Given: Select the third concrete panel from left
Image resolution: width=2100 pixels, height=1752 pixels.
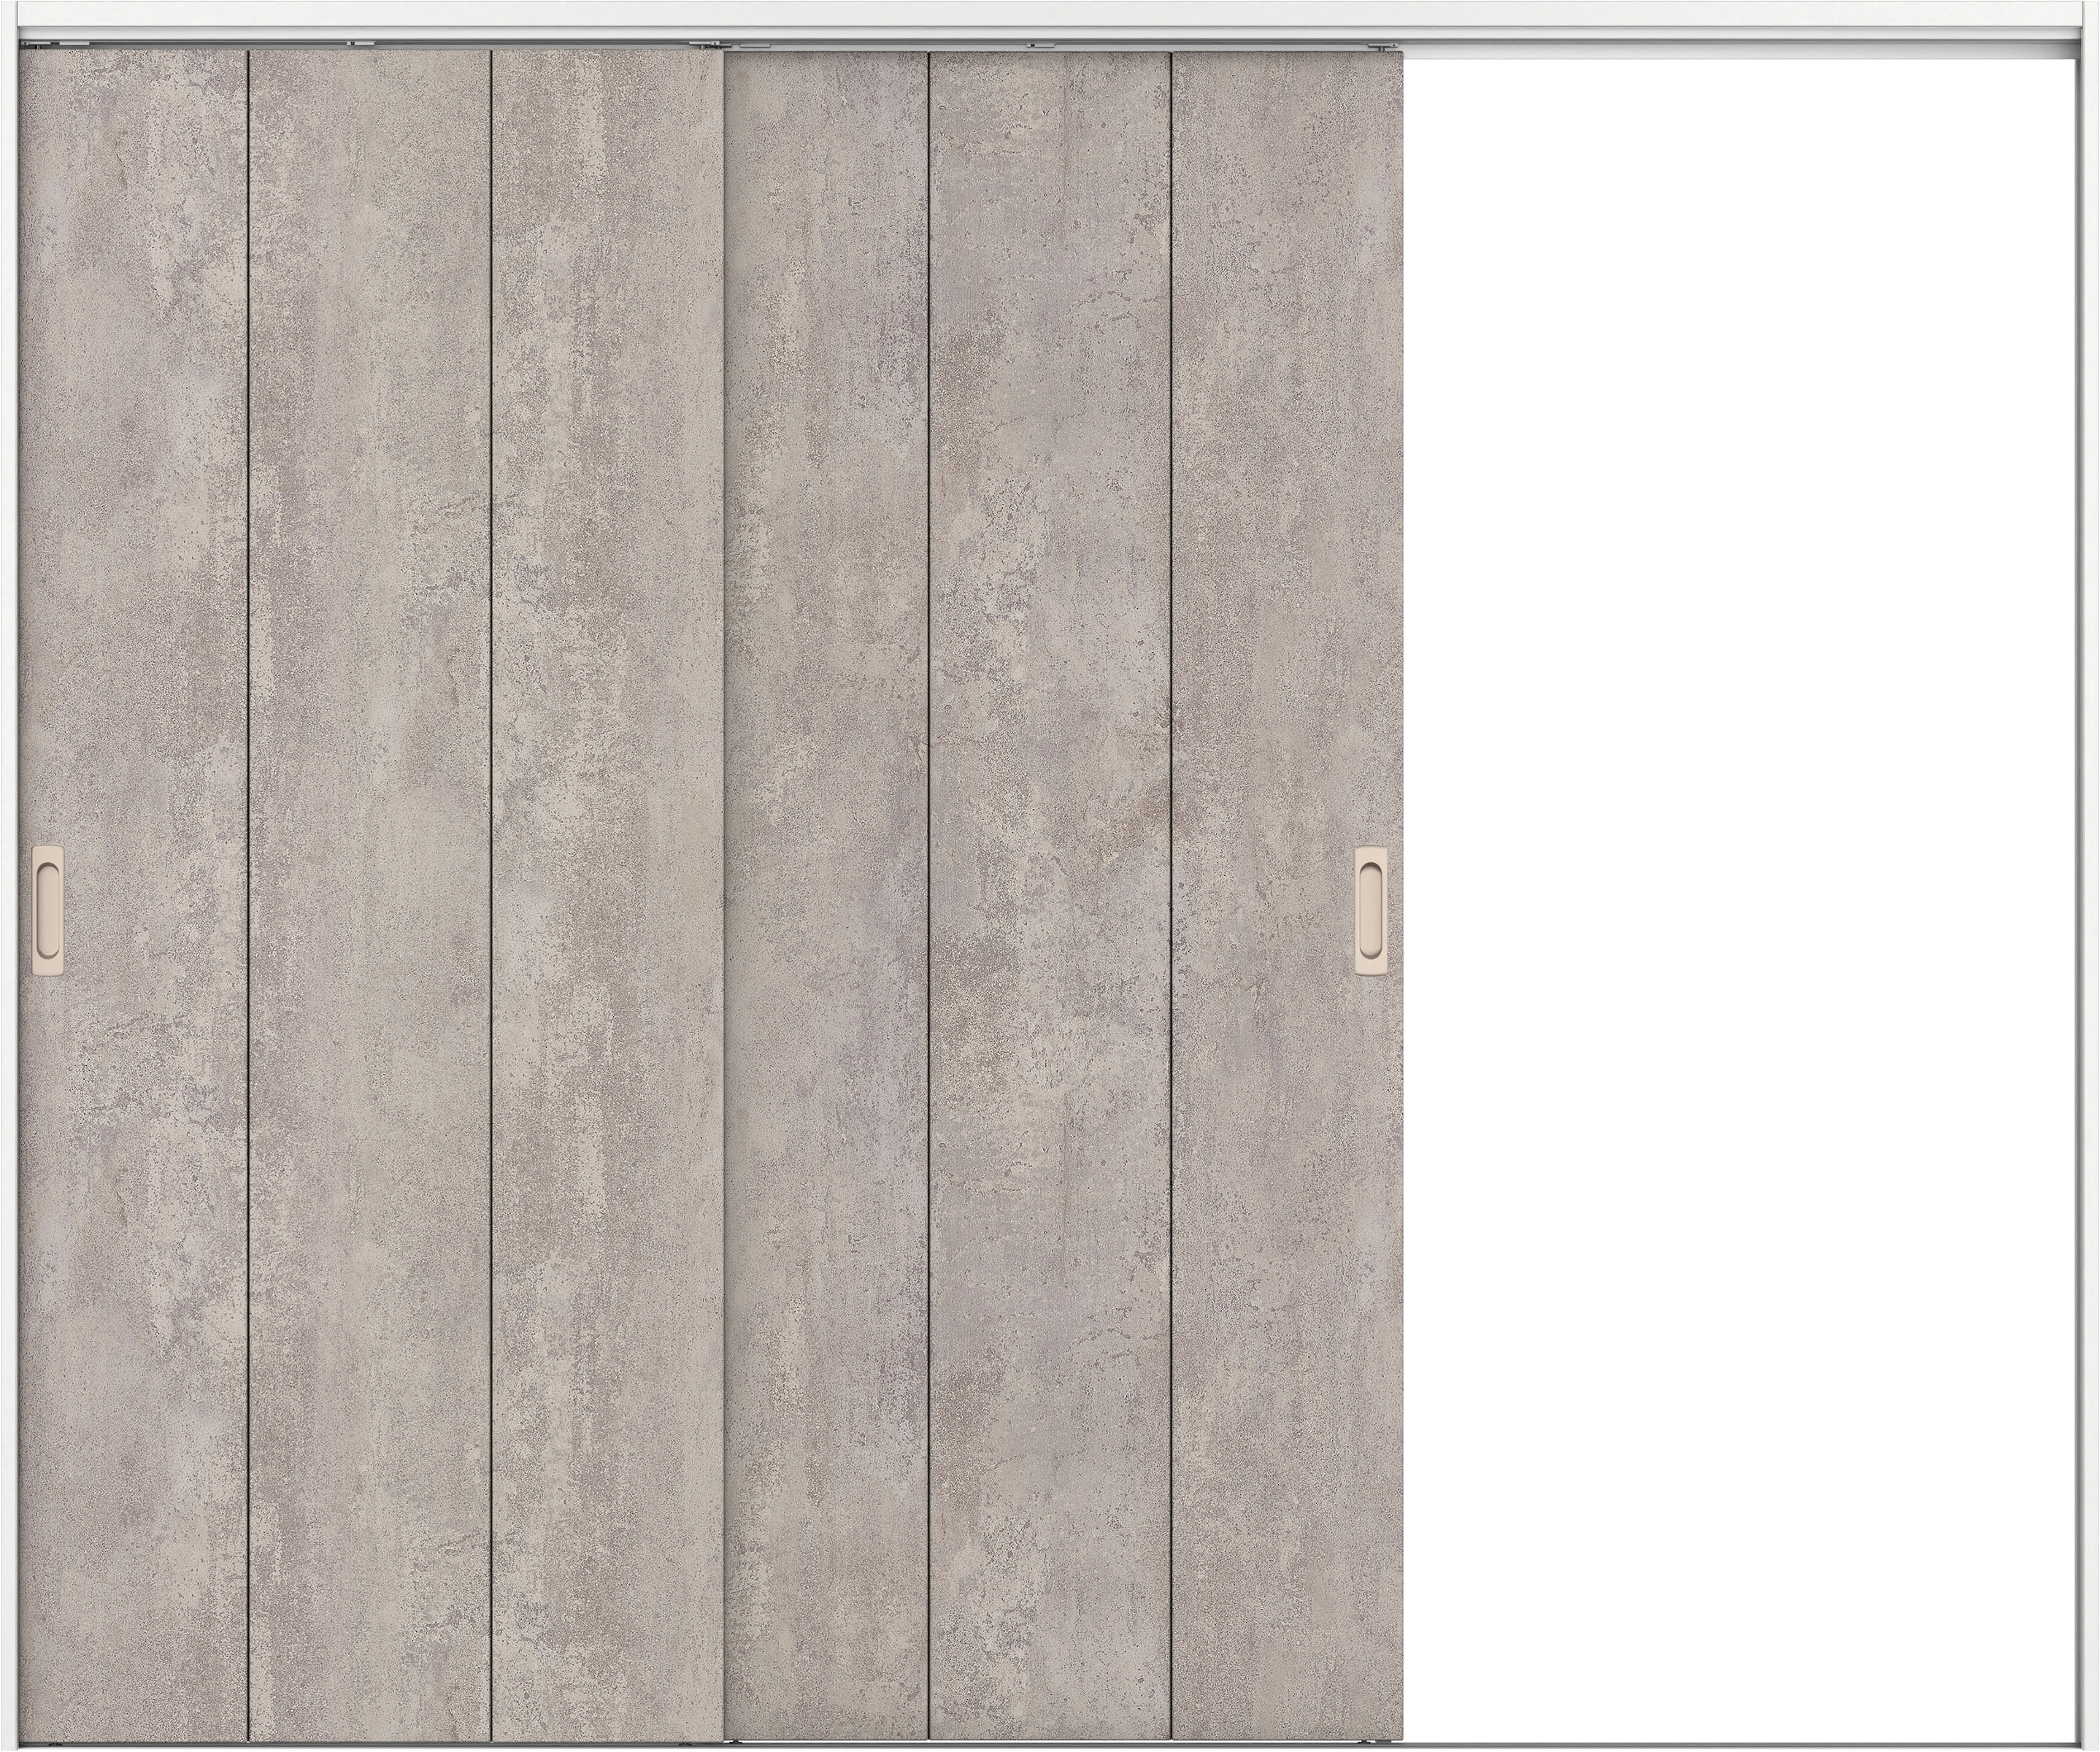Looking at the screenshot, I should coord(607,600).
